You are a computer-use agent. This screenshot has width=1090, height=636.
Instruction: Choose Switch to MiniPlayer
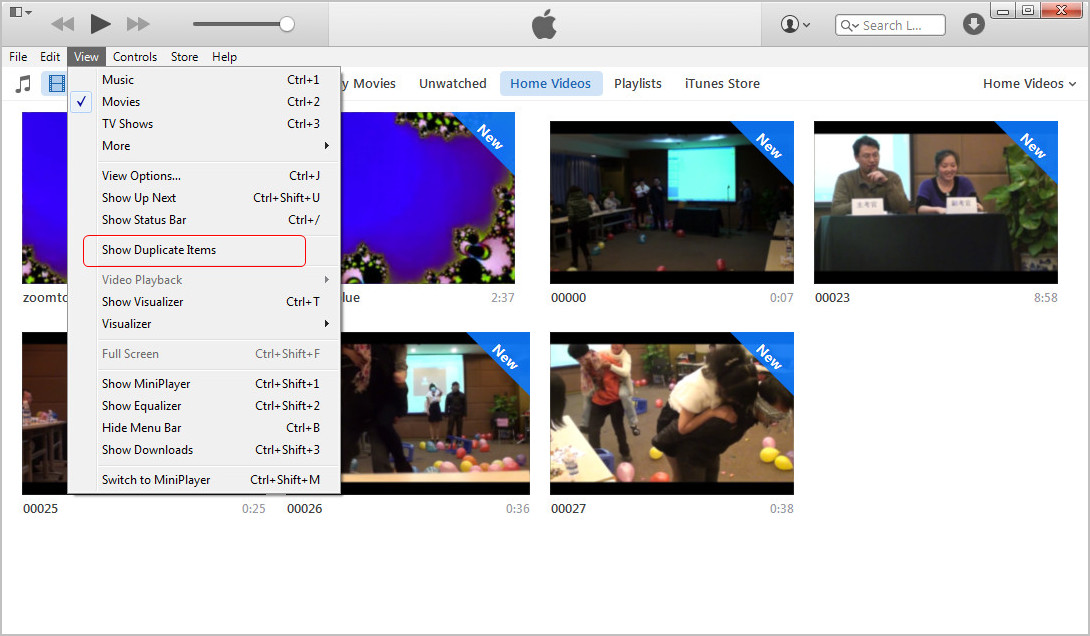click(x=204, y=480)
